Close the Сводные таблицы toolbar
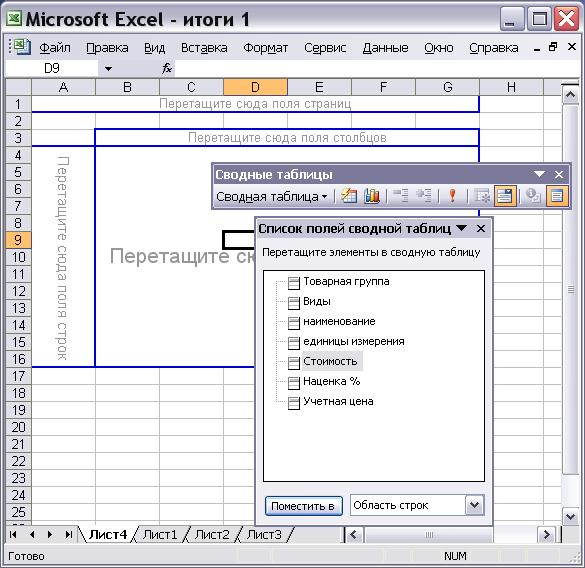 (559, 174)
